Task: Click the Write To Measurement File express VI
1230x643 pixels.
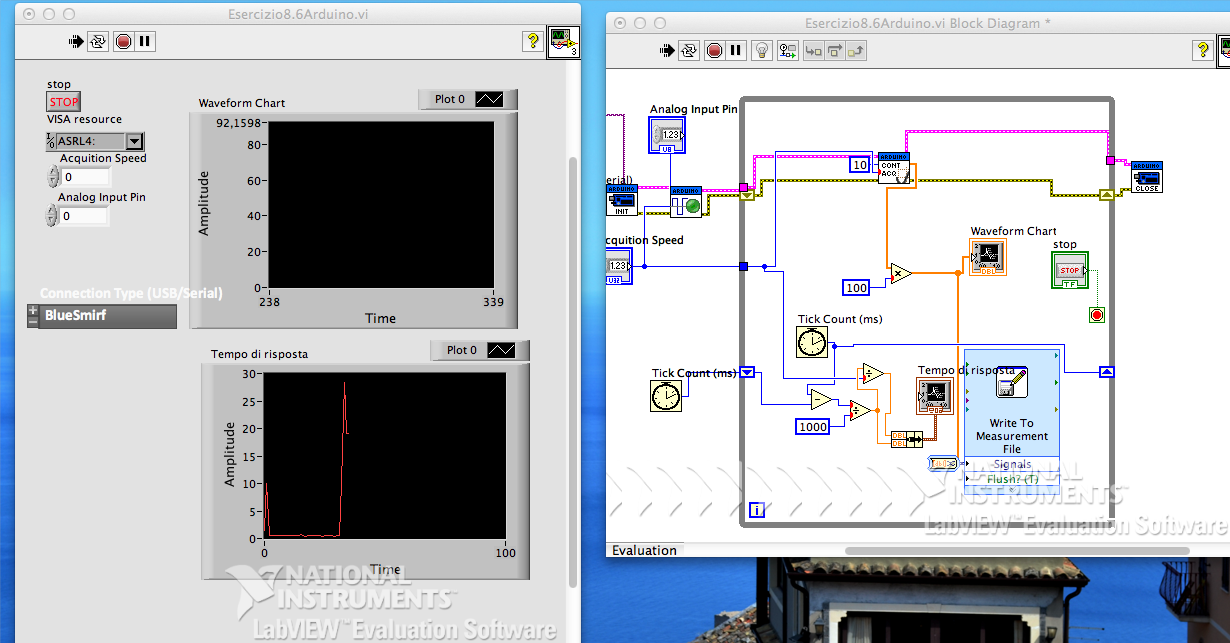Action: [x=1011, y=410]
